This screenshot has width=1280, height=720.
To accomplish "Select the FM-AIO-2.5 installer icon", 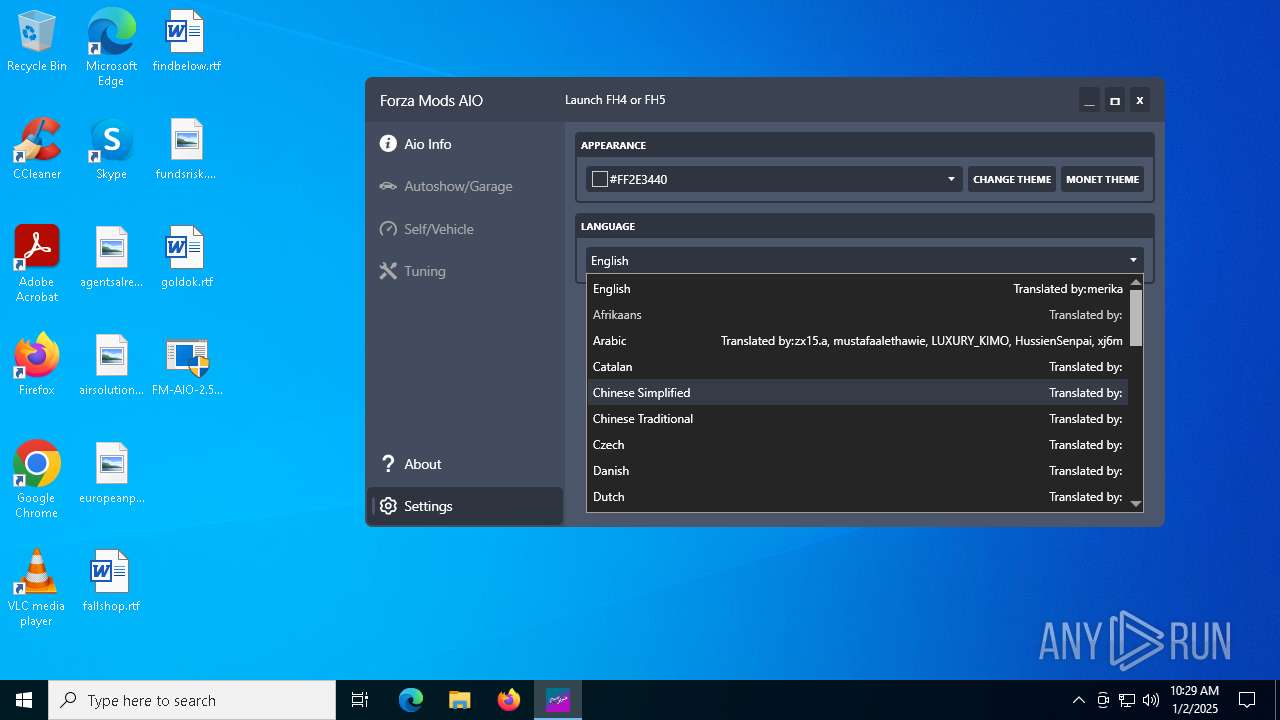I will click(x=186, y=365).
